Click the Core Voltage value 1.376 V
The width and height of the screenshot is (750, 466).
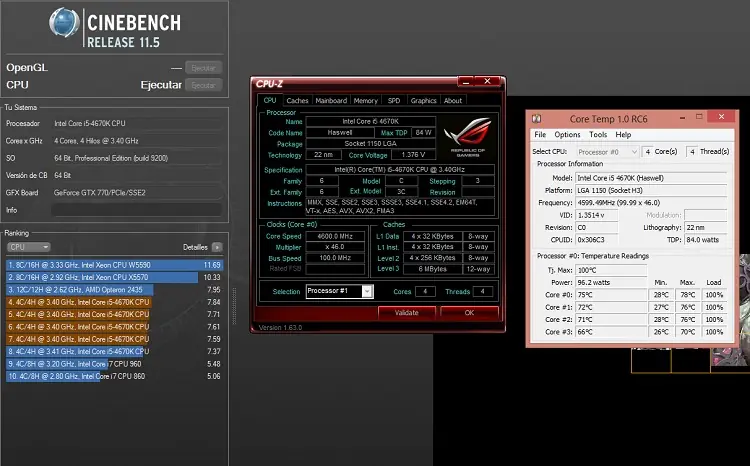point(413,155)
